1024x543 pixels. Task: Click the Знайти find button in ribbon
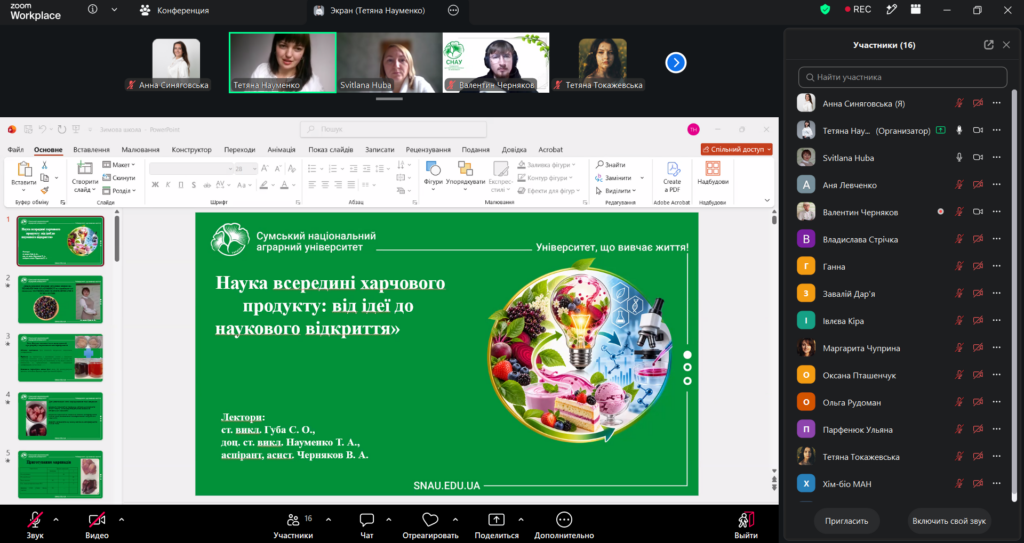[611, 165]
